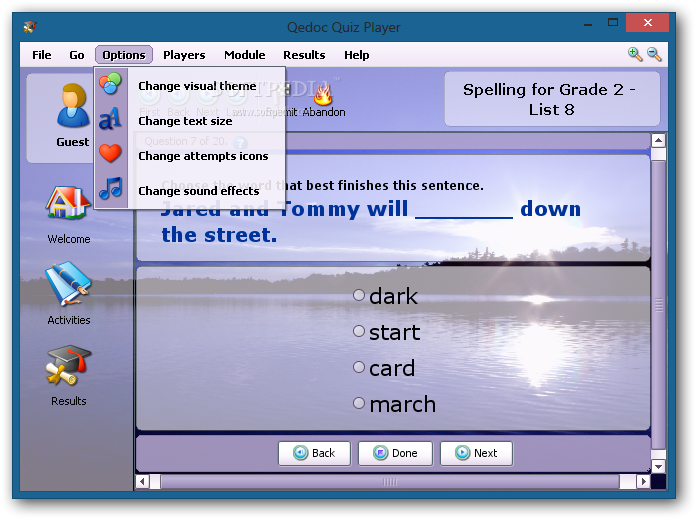This screenshot has width=696, height=519.
Task: Open the Activities notebook icon
Action: click(x=68, y=283)
